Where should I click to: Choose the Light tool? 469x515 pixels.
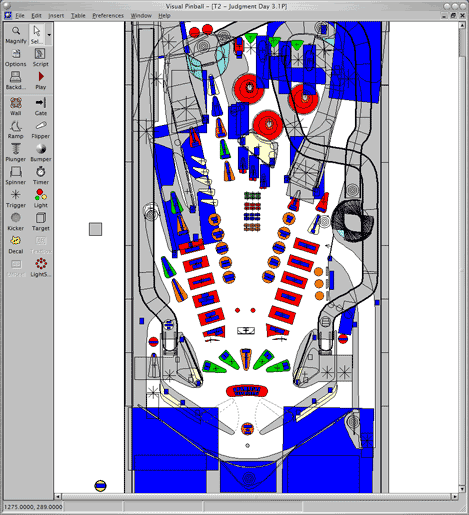[x=40, y=199]
